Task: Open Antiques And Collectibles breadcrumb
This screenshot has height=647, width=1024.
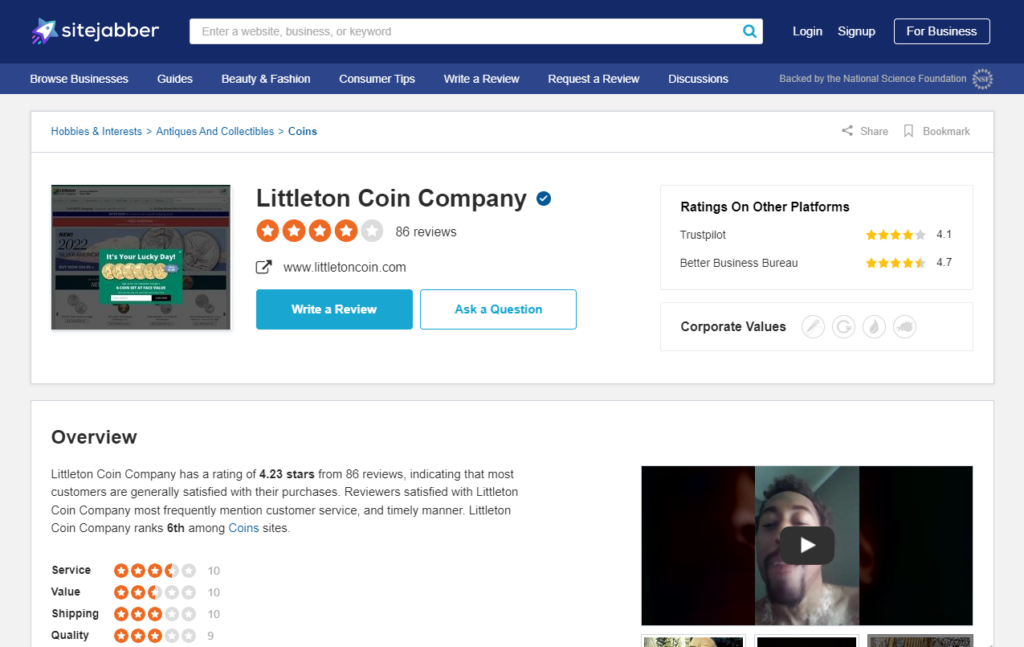Action: tap(215, 131)
